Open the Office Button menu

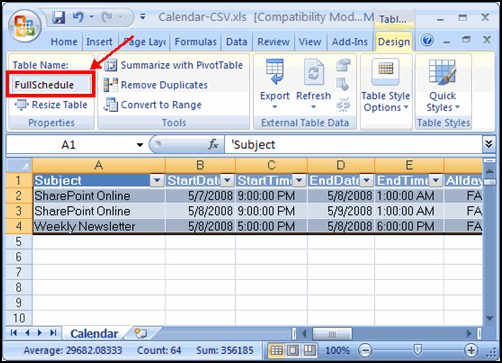point(25,26)
